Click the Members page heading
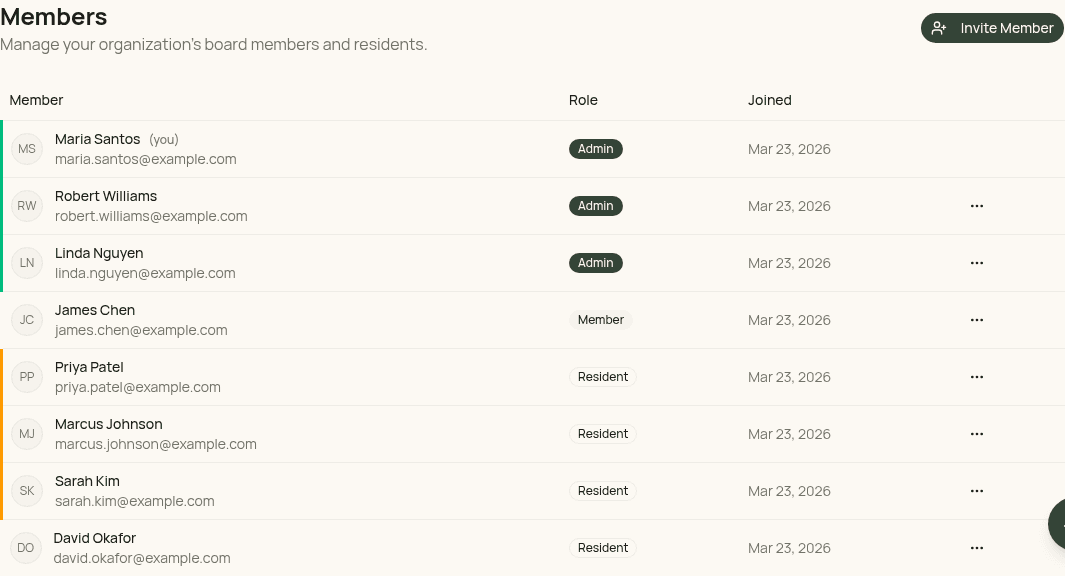 pos(54,16)
